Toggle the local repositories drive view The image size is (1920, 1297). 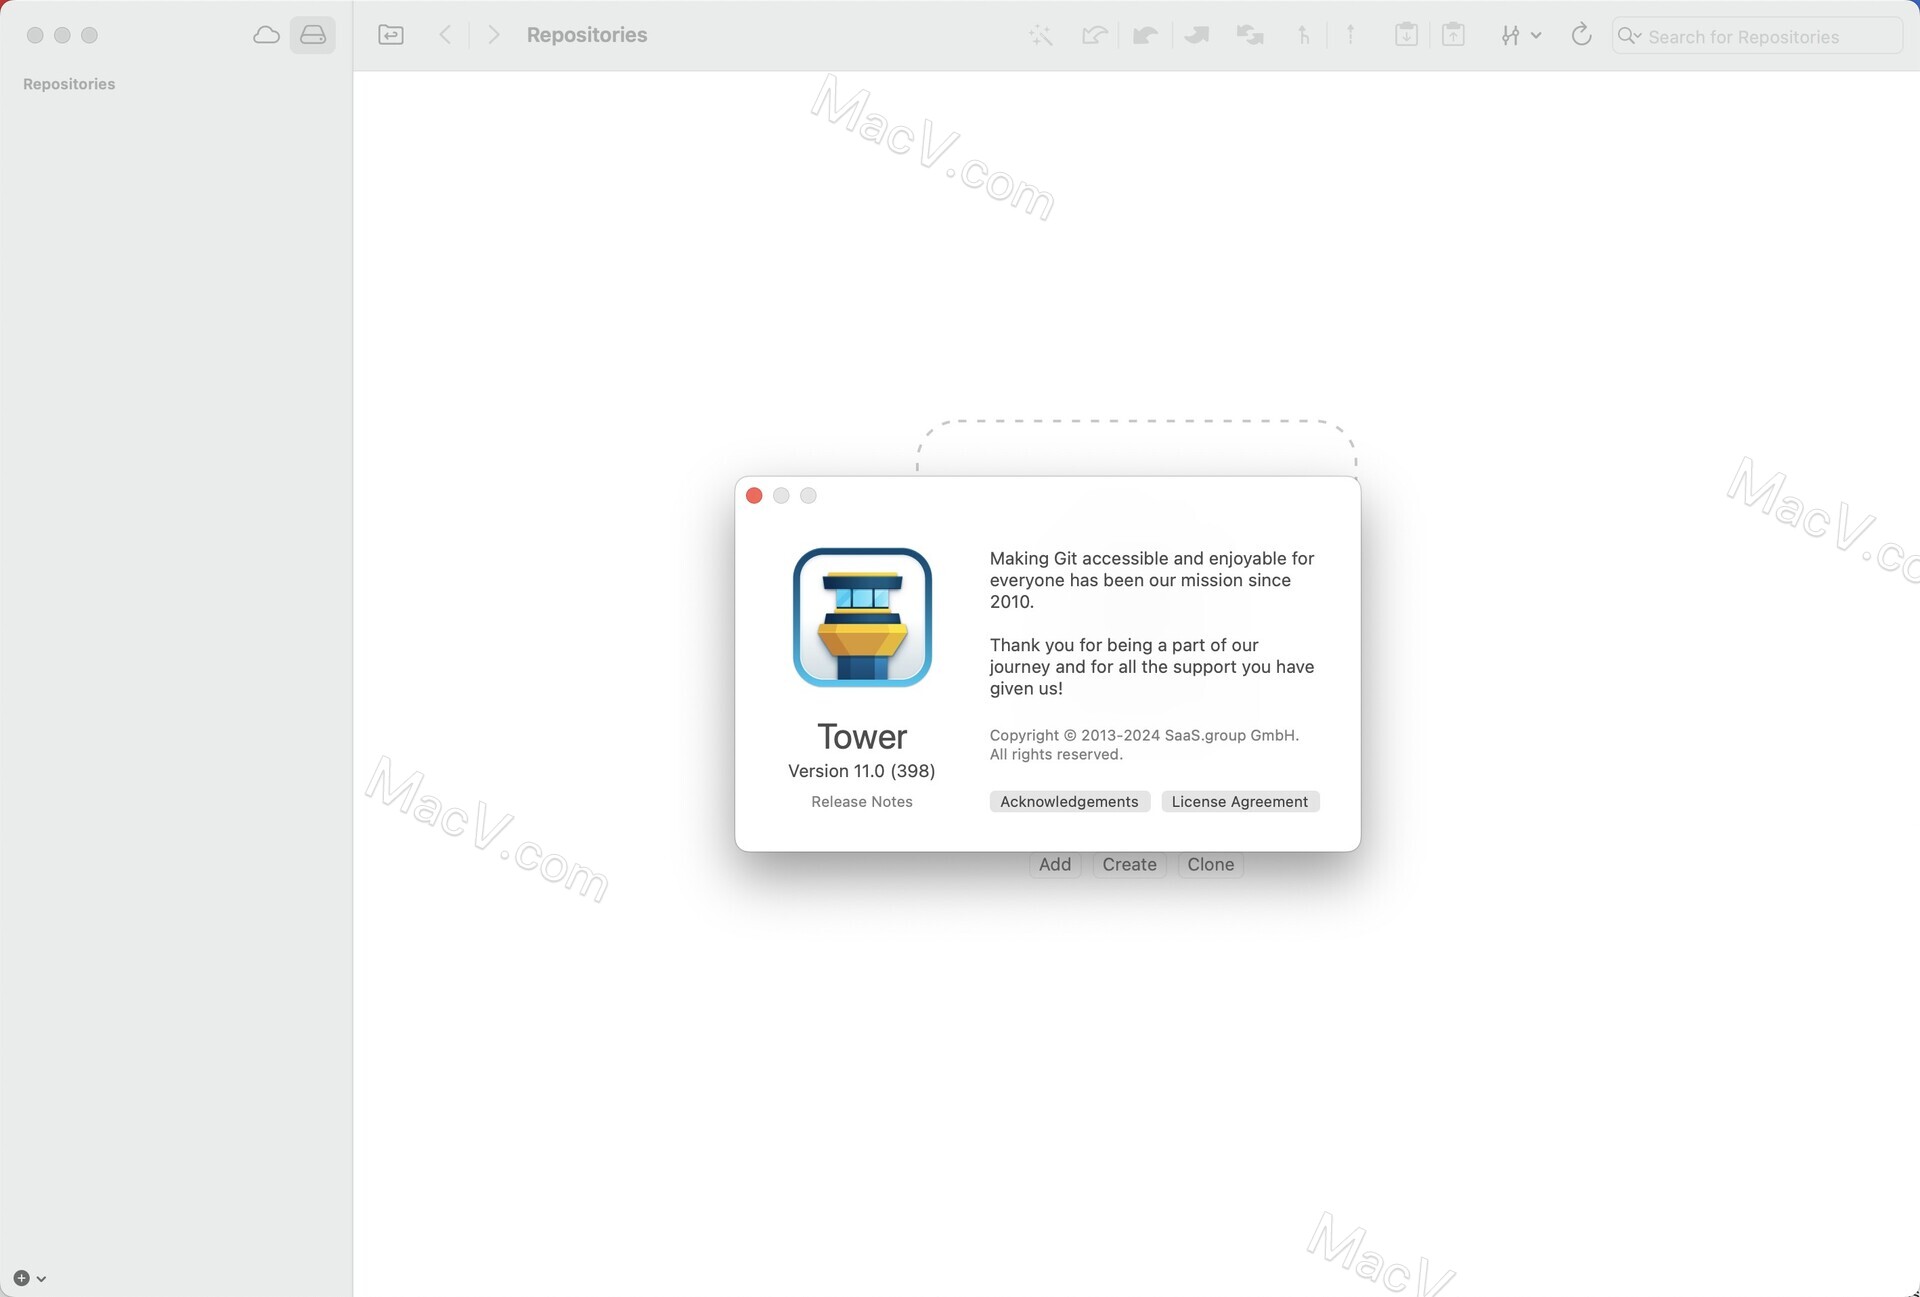312,34
